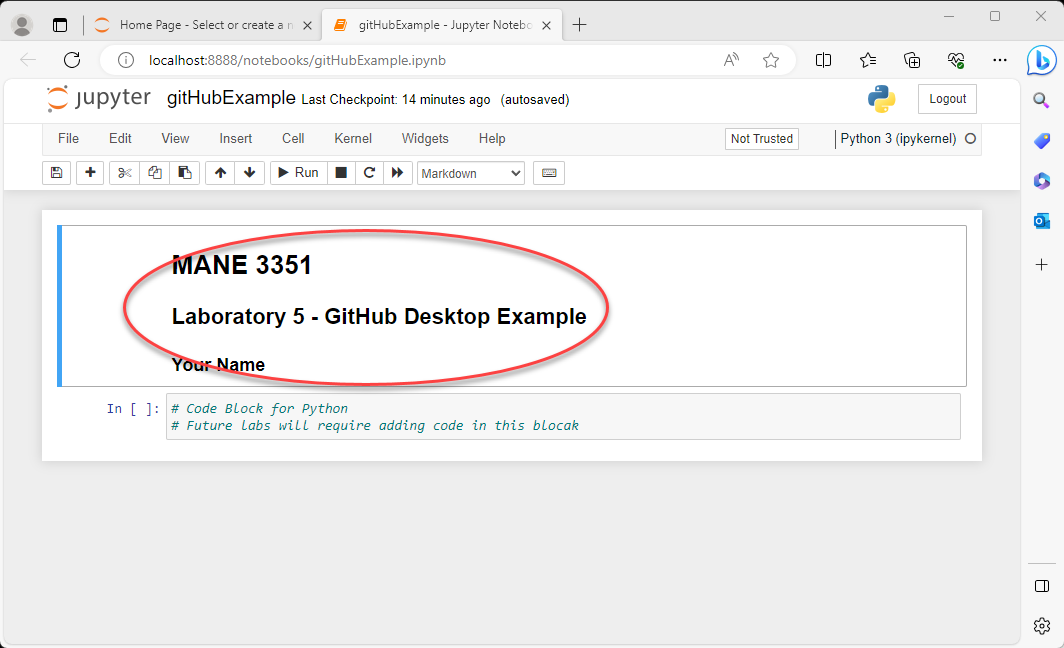The width and height of the screenshot is (1064, 648).
Task: Insert a new cell below with the plus icon
Action: [90, 173]
